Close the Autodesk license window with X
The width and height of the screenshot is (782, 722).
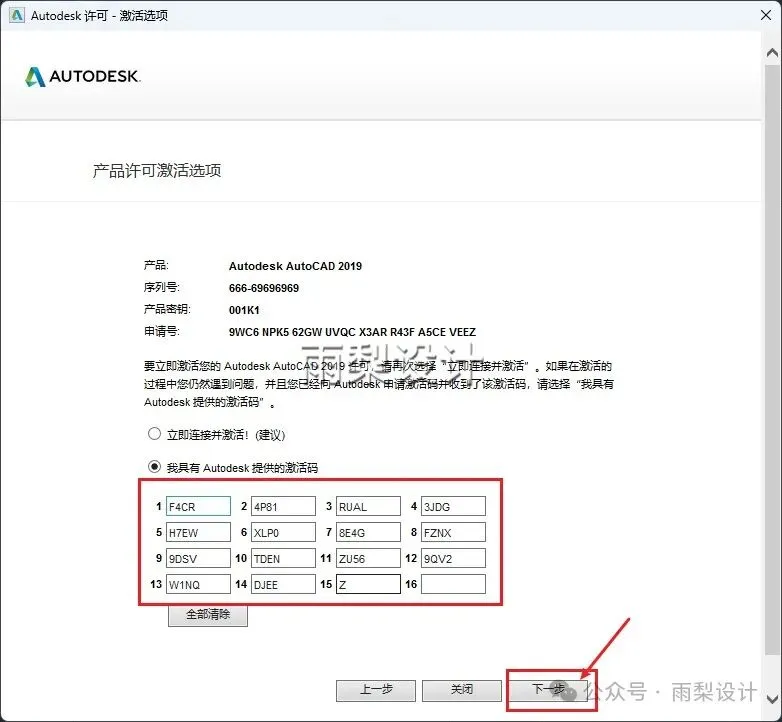coord(766,15)
